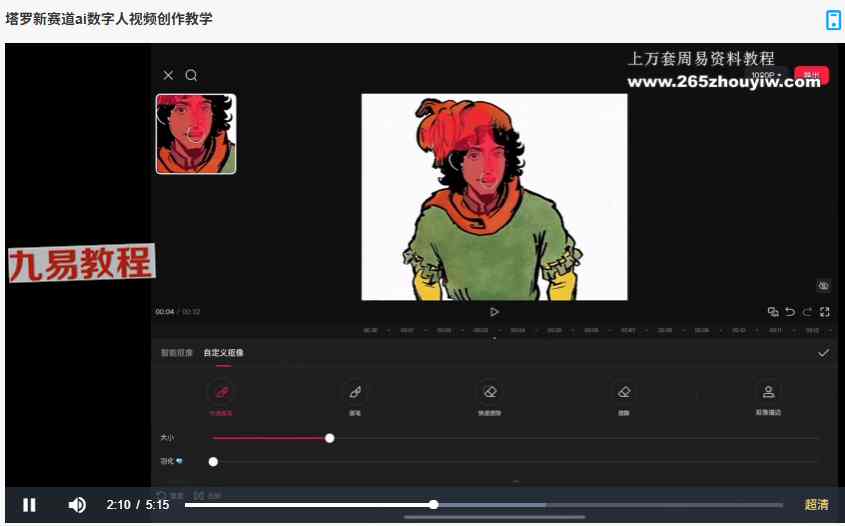Image resolution: width=845 pixels, height=526 pixels.
Task: Open the mobile phone icon at top right
Action: 832,20
